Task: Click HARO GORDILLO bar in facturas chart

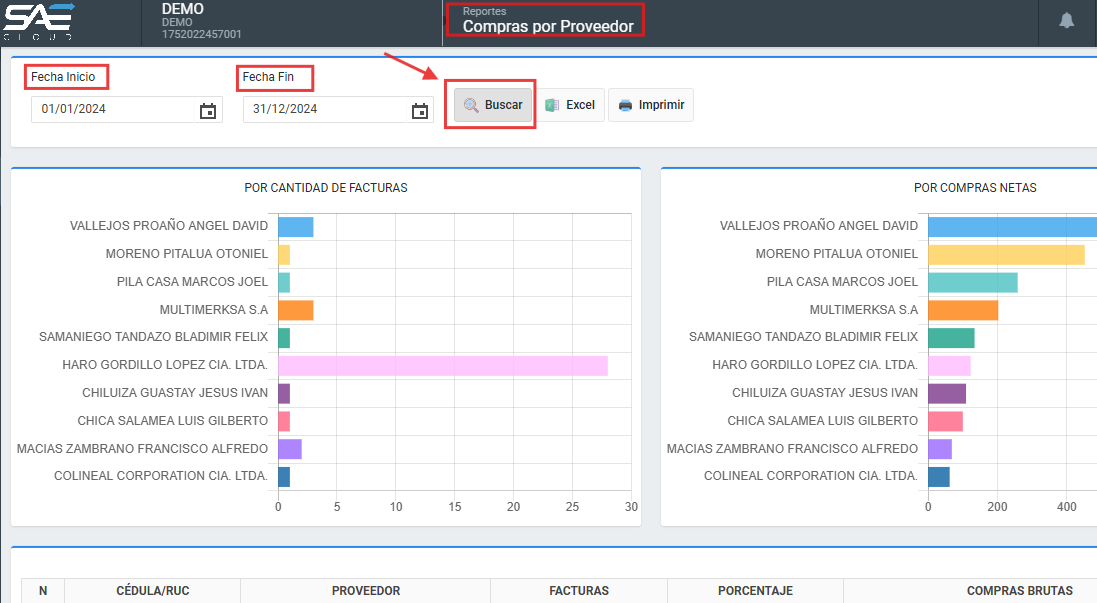Action: pos(442,366)
